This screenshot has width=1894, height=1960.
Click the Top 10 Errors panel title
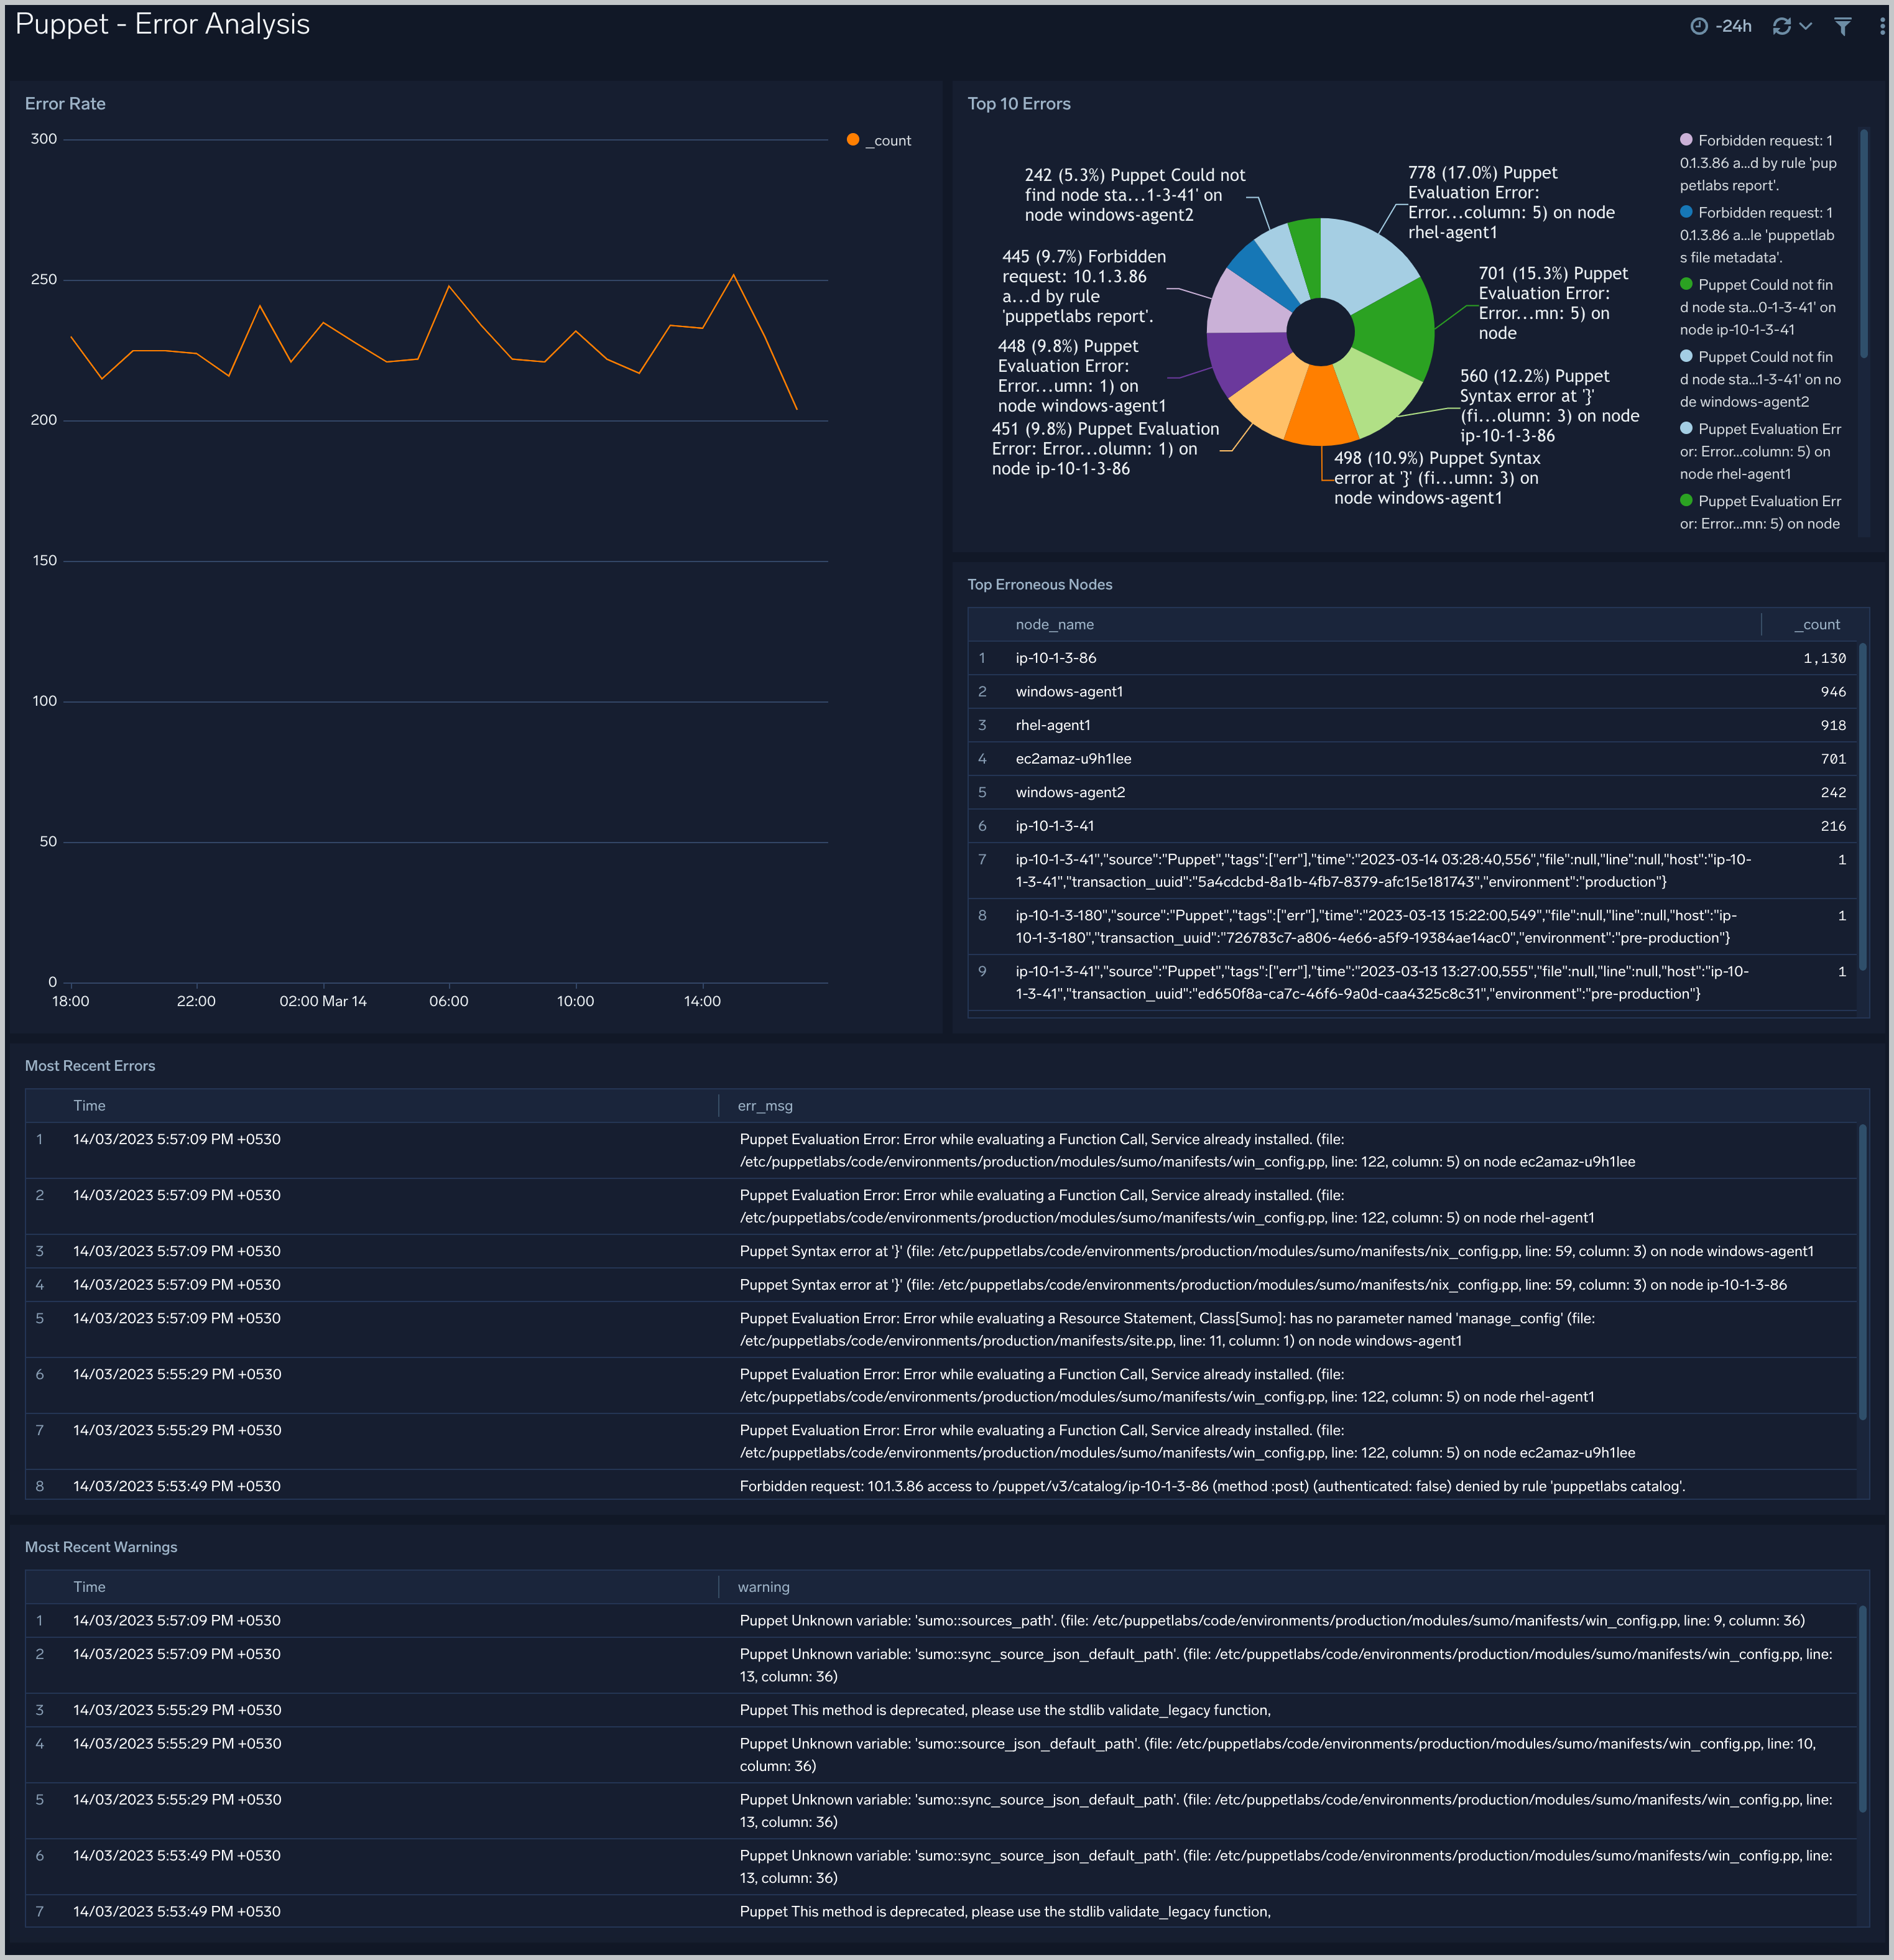tap(1018, 104)
